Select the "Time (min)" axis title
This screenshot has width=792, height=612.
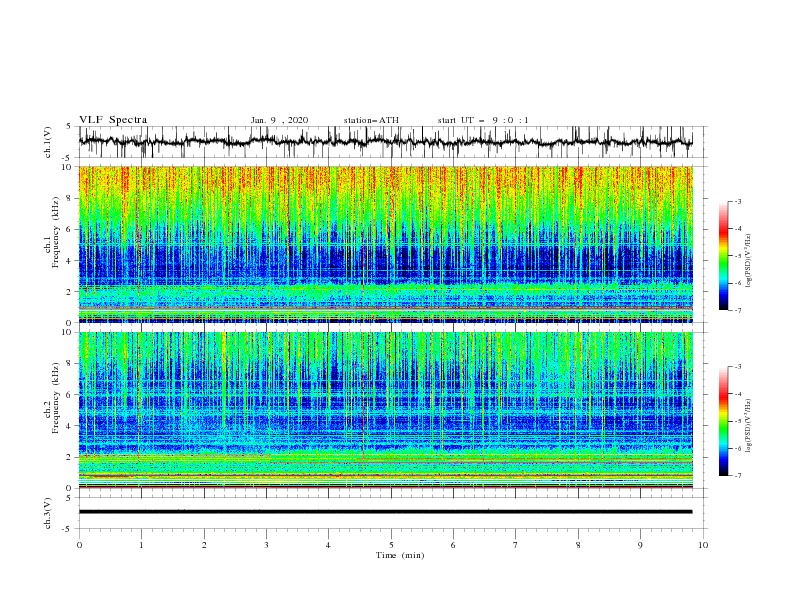(x=400, y=555)
